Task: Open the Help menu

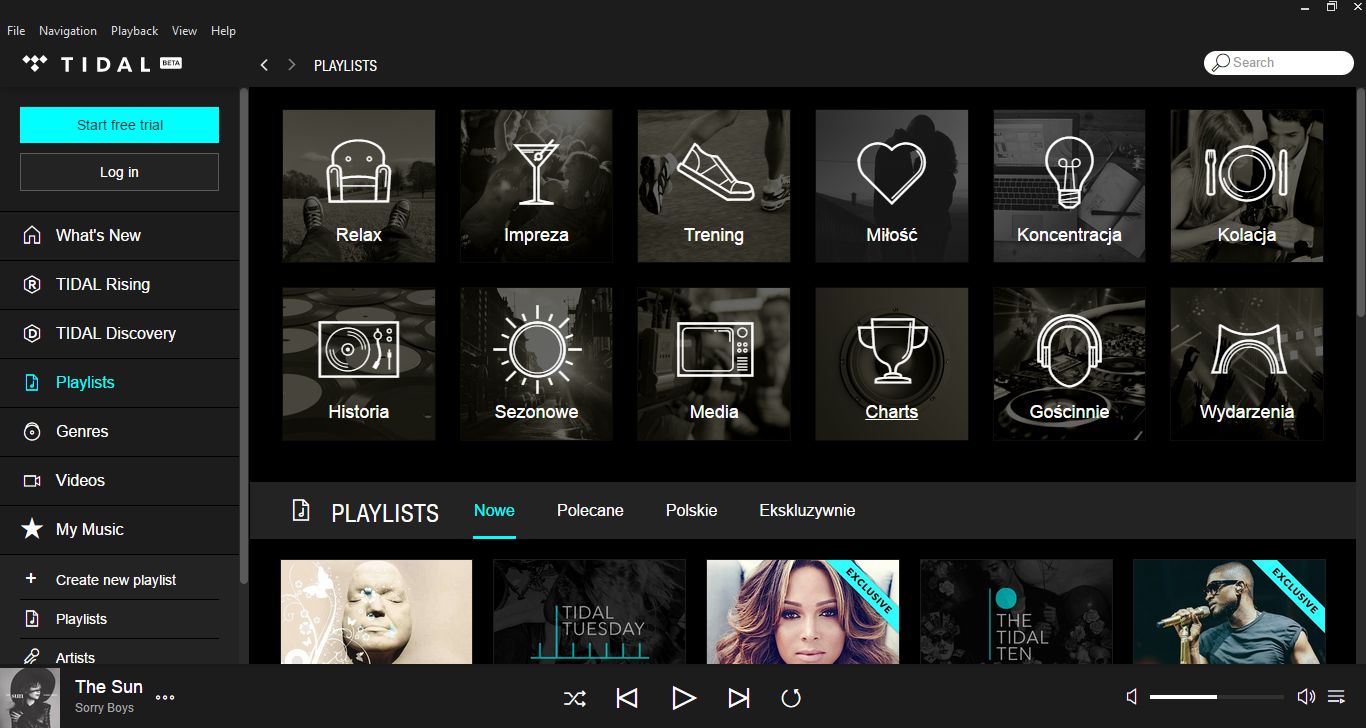Action: tap(223, 31)
